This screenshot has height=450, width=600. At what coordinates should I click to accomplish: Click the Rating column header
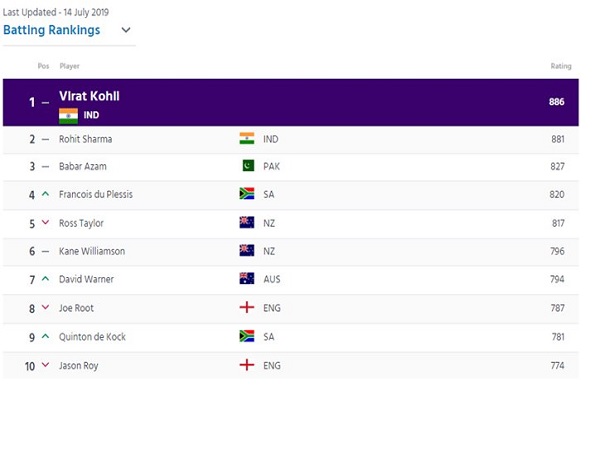coord(561,66)
